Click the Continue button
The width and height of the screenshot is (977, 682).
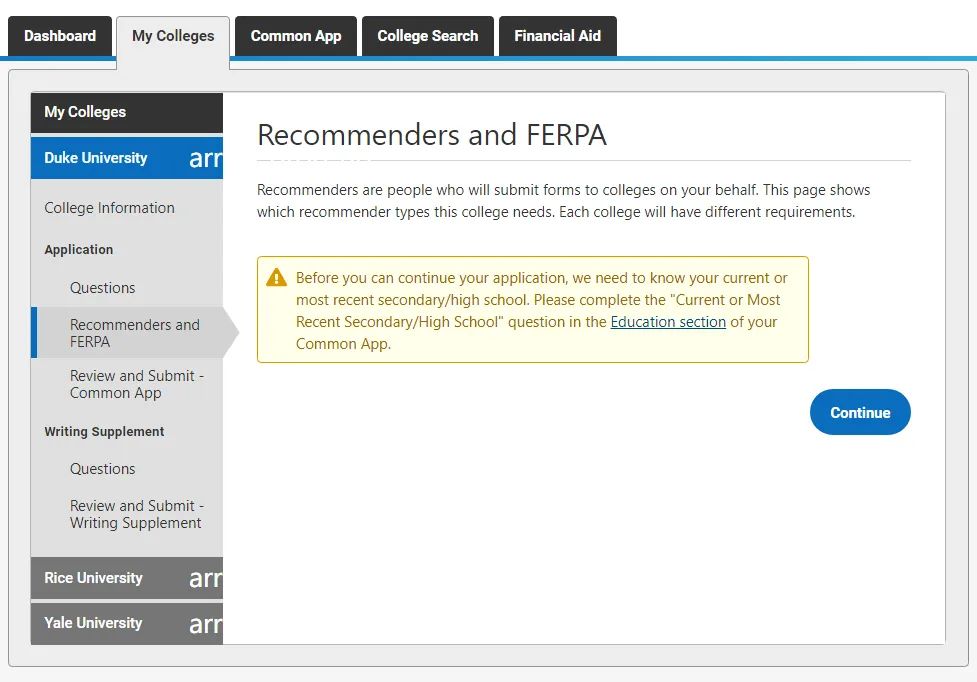tap(860, 412)
